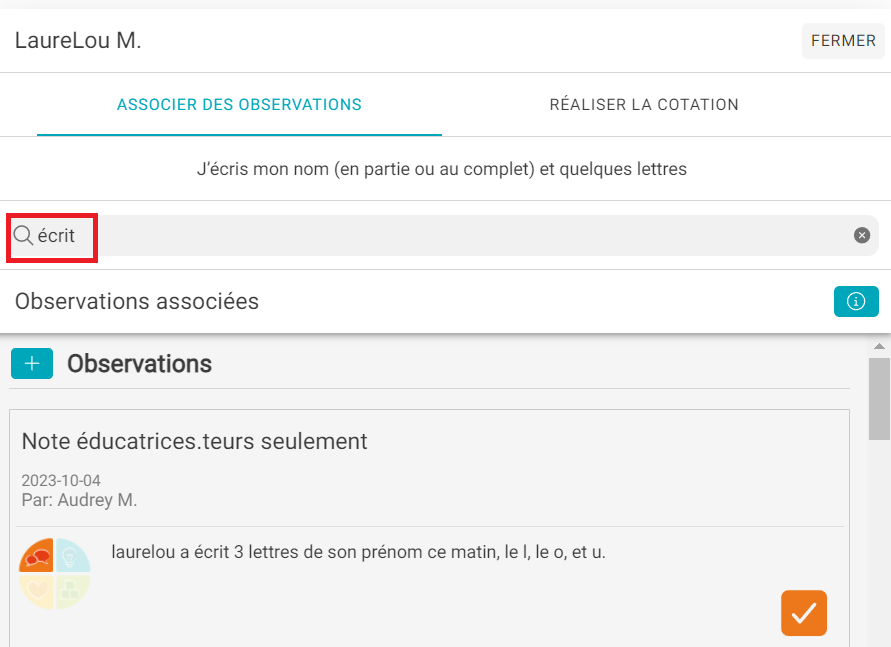
Task: Select the yellow heart quadrant icon
Action: 37,591
